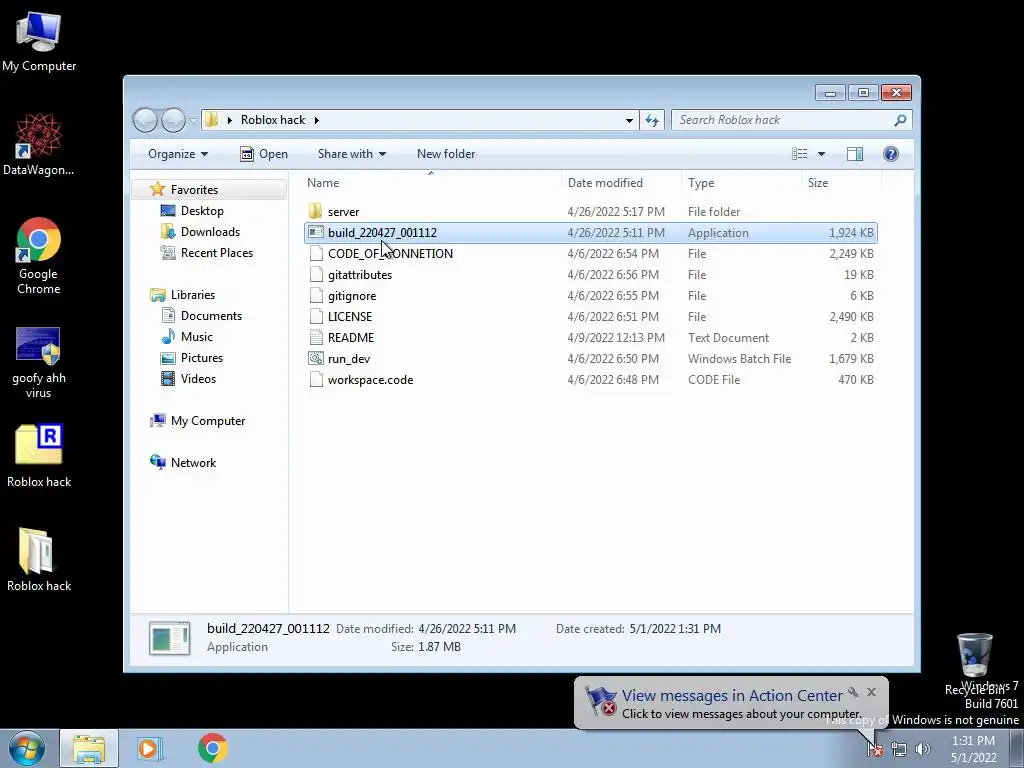Screen dimensions: 1024x768
Task: Close the Action Center notification balloon
Action: (871, 692)
